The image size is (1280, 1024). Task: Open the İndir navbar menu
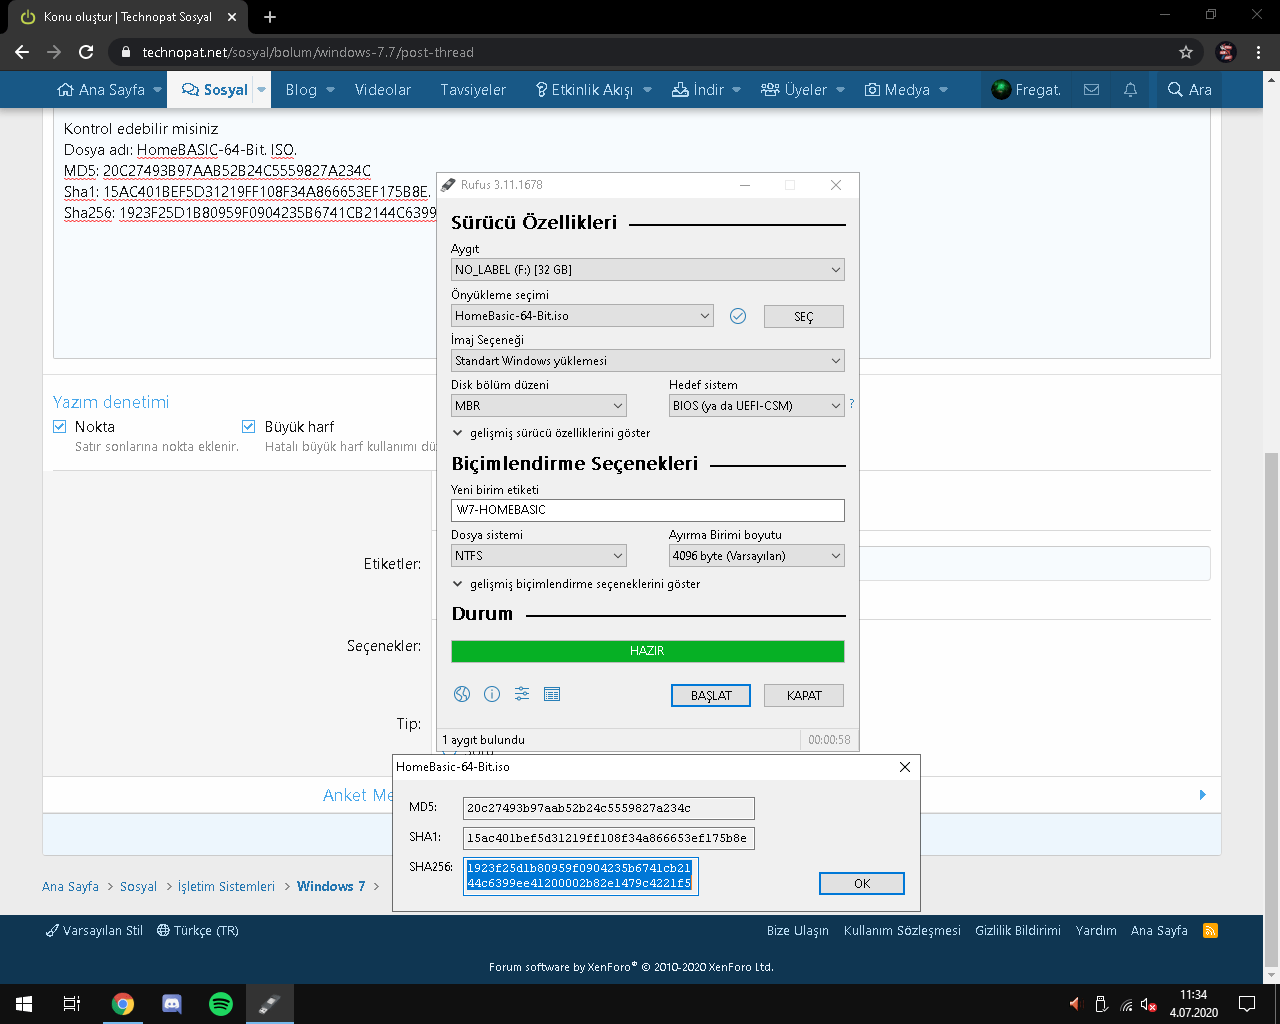coord(697,90)
